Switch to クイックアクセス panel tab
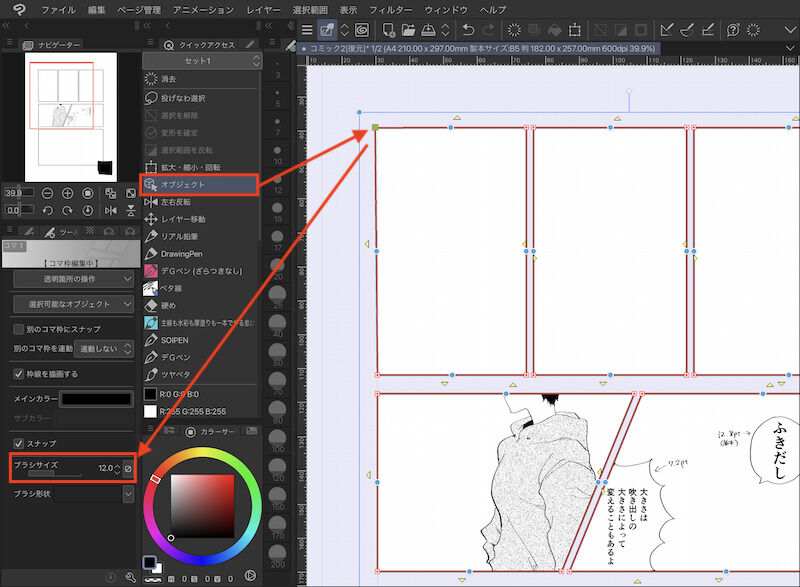The height and width of the screenshot is (587, 800). (201, 45)
